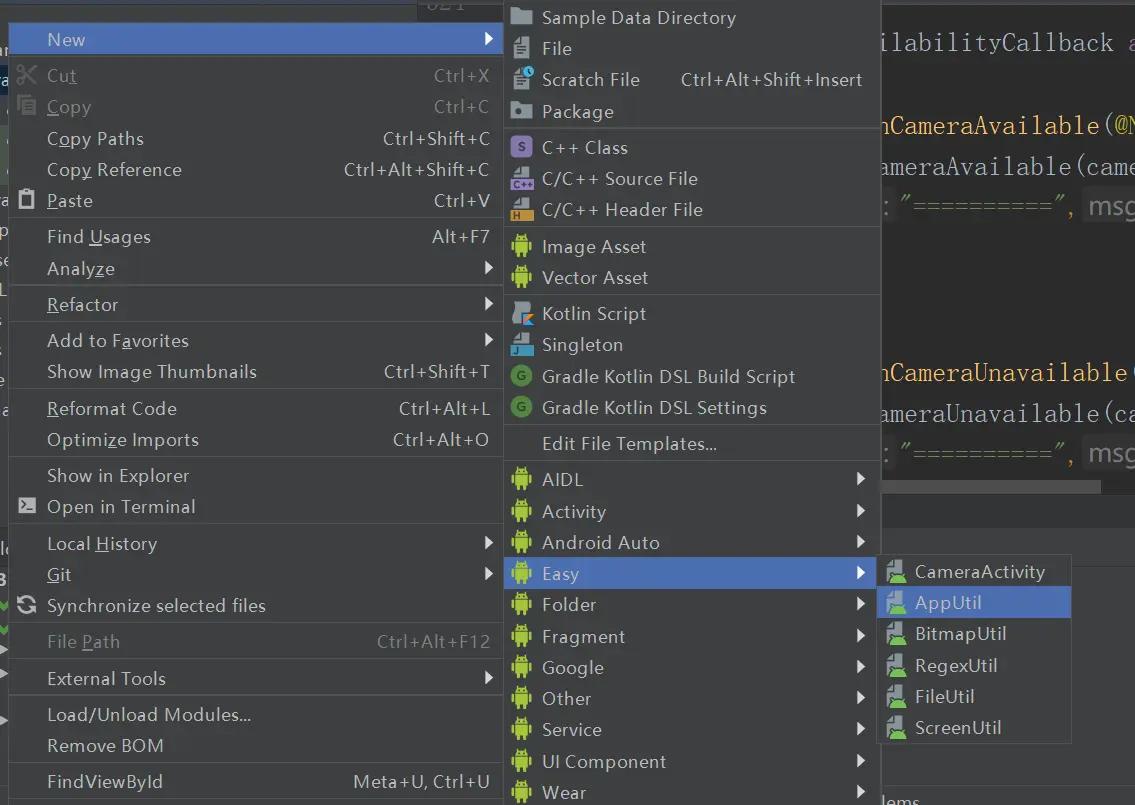Select Edit File Templates...
This screenshot has width=1135, height=805.
click(x=692, y=444)
